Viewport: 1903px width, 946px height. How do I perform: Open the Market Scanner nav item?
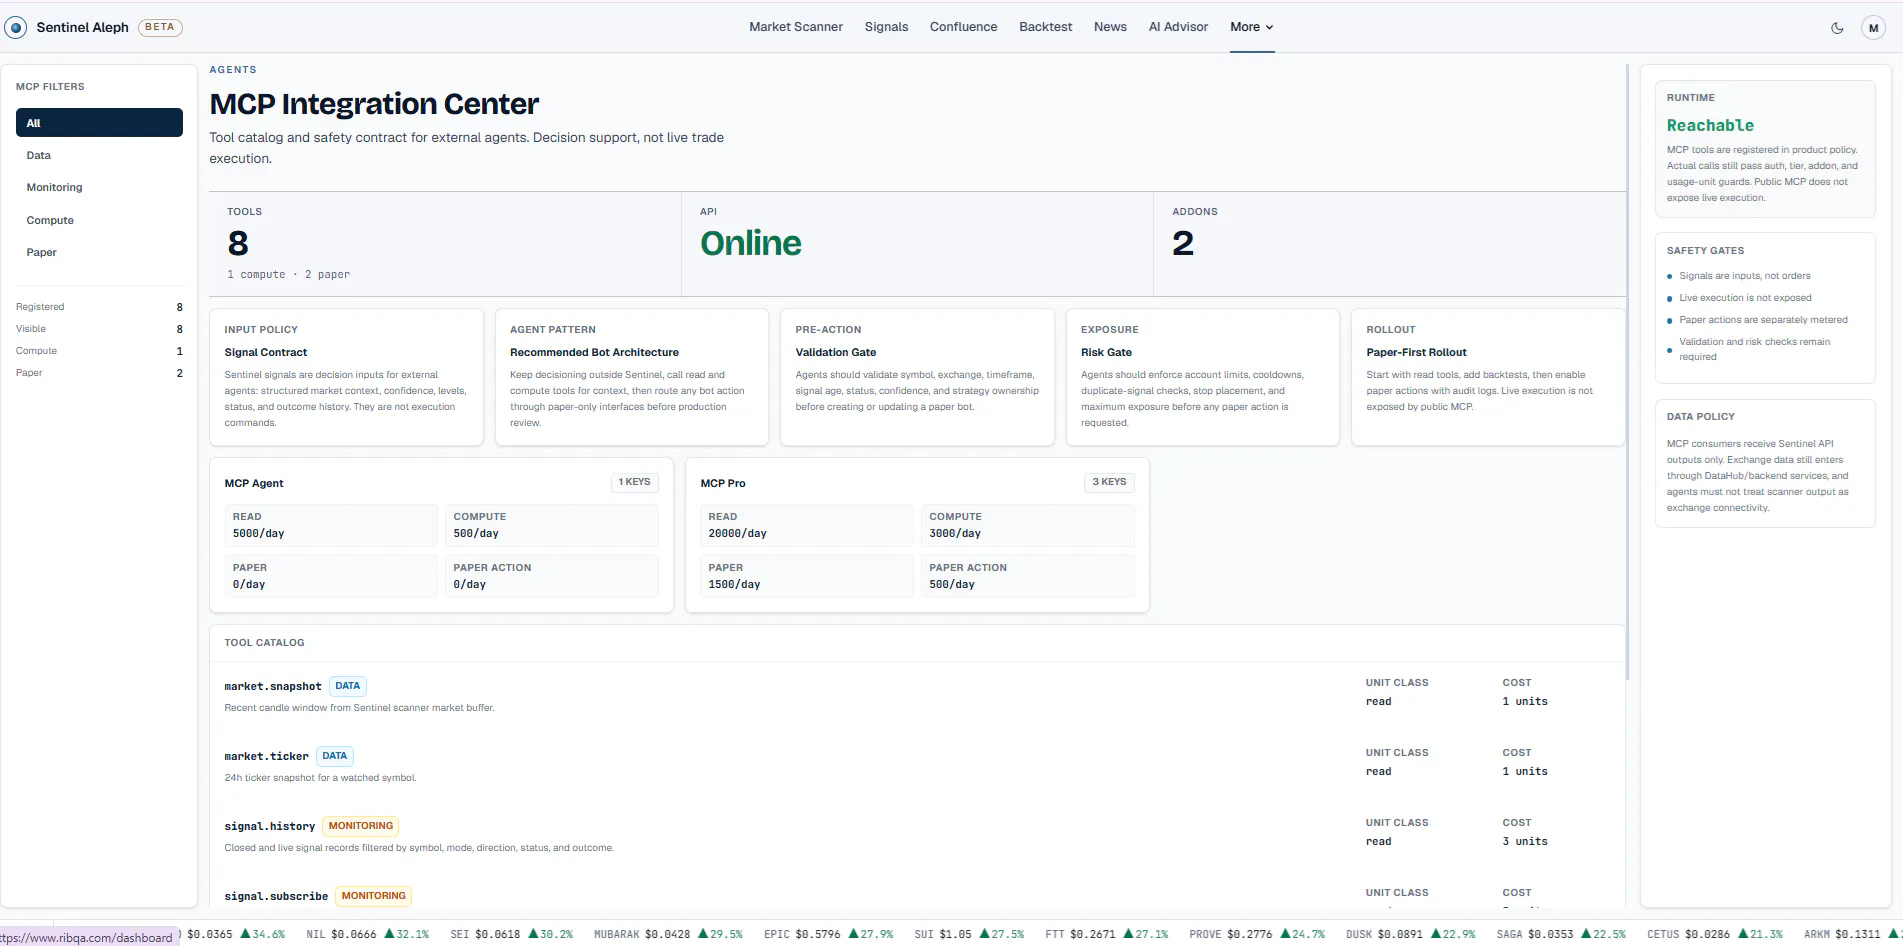pyautogui.click(x=796, y=27)
